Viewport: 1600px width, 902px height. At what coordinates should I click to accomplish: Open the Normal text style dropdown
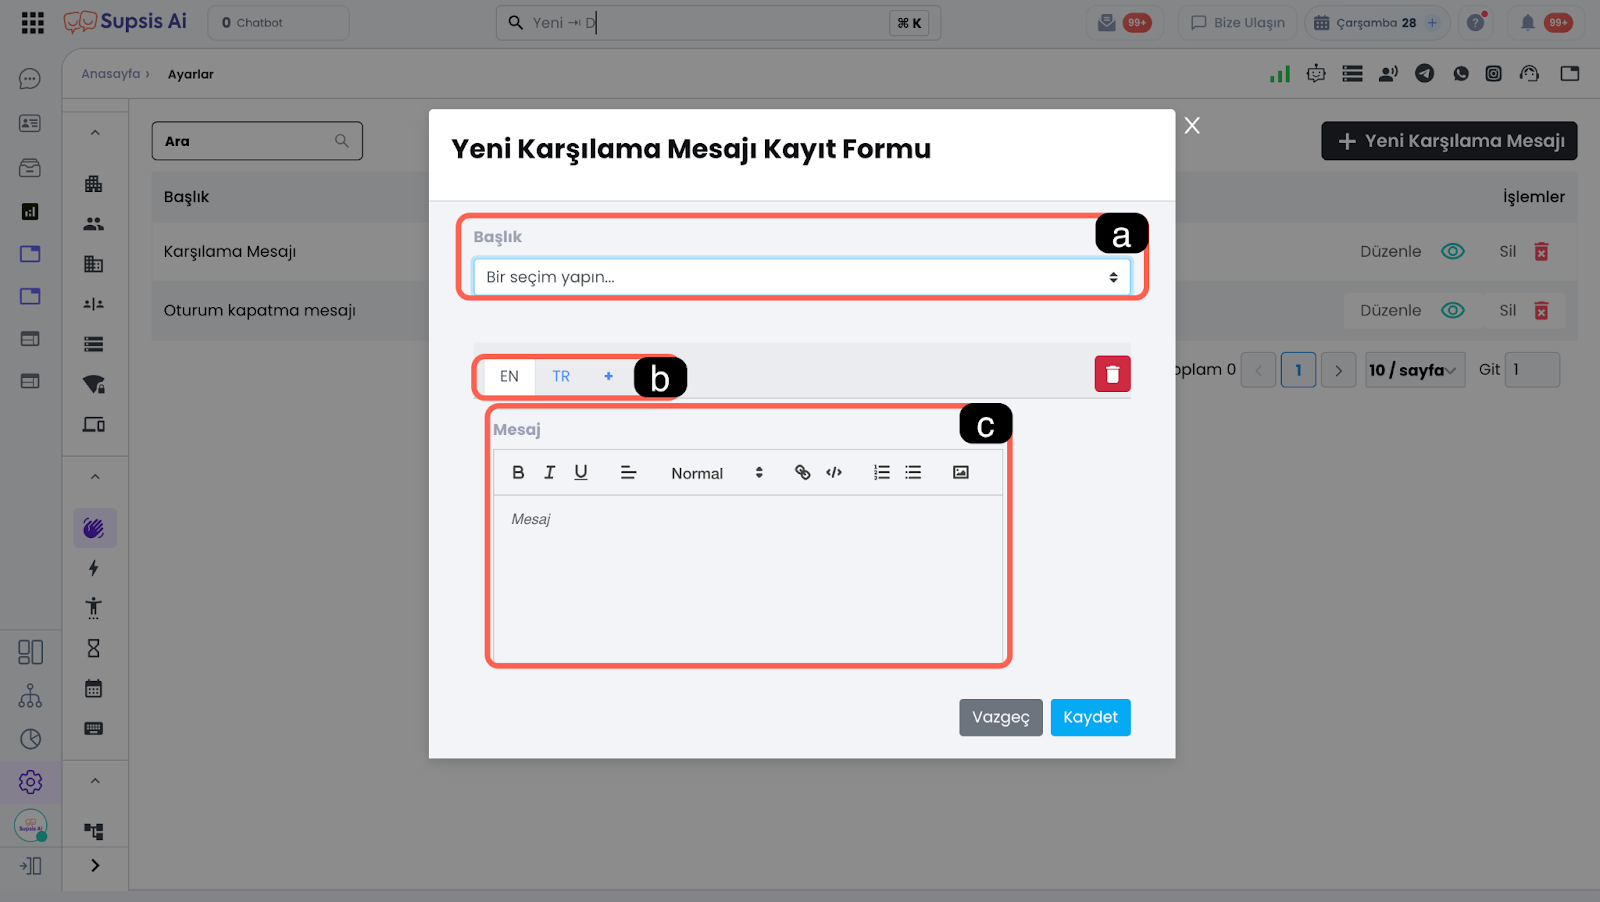point(716,473)
